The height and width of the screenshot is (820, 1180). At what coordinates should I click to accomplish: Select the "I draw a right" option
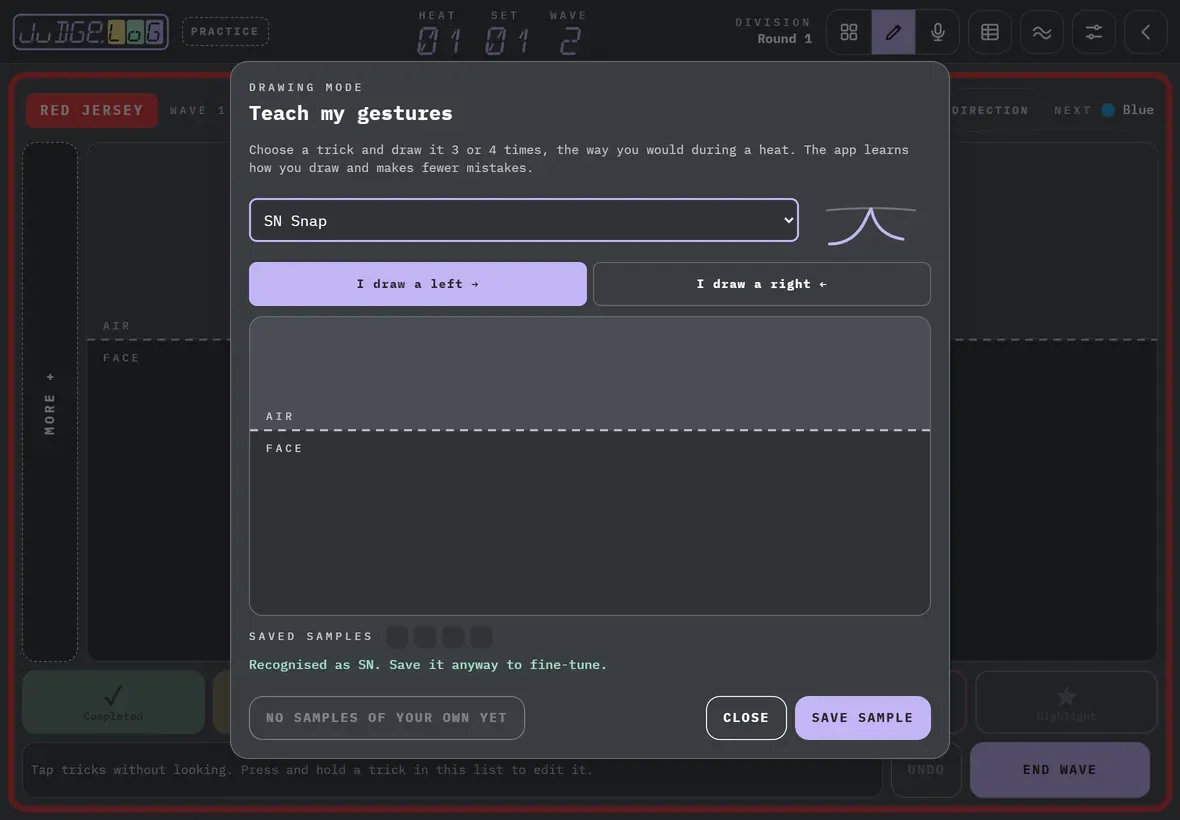[762, 284]
